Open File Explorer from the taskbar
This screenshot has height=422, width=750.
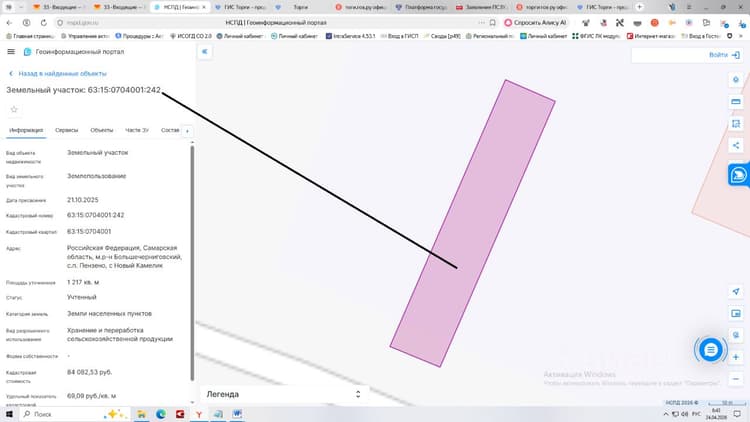point(142,414)
